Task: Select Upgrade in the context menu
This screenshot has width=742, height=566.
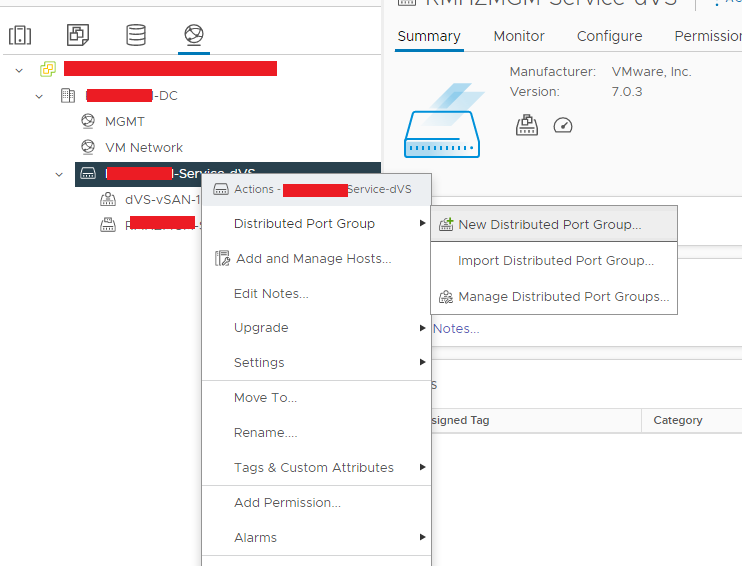Action: 316,327
